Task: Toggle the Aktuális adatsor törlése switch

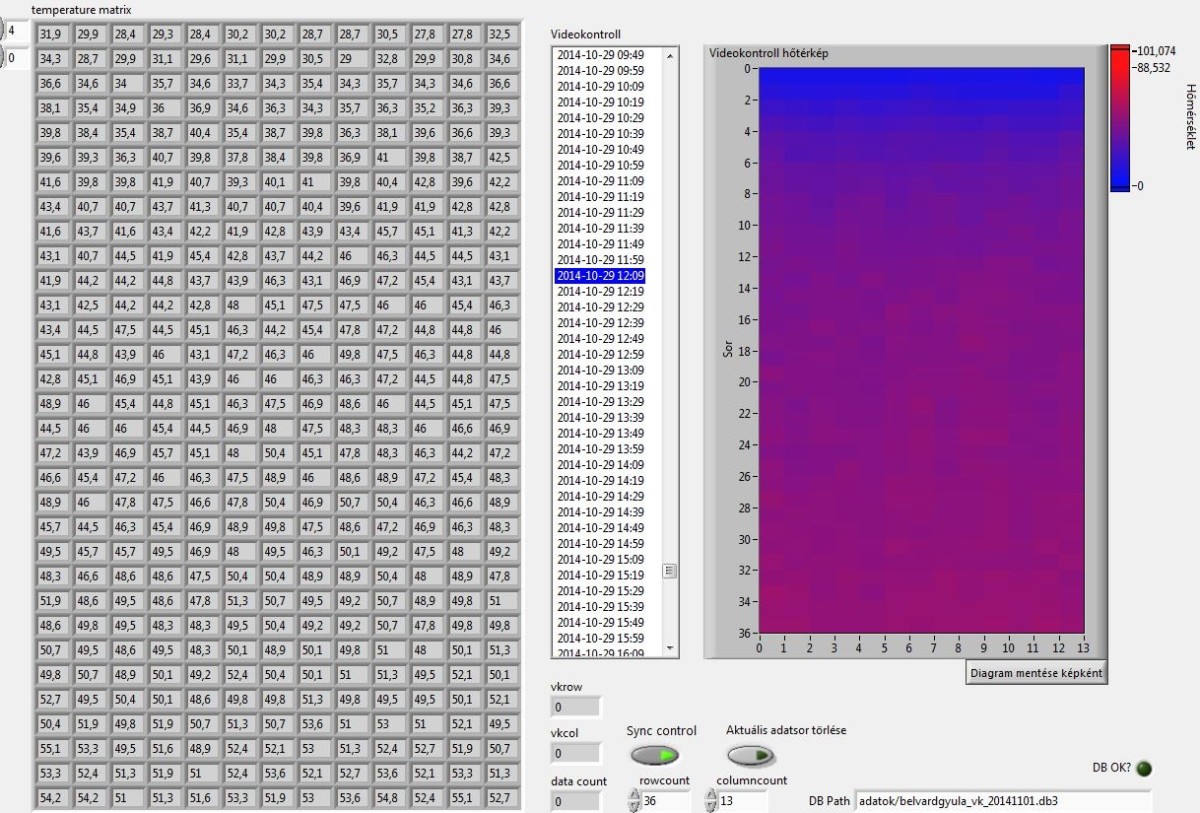Action: click(749, 755)
